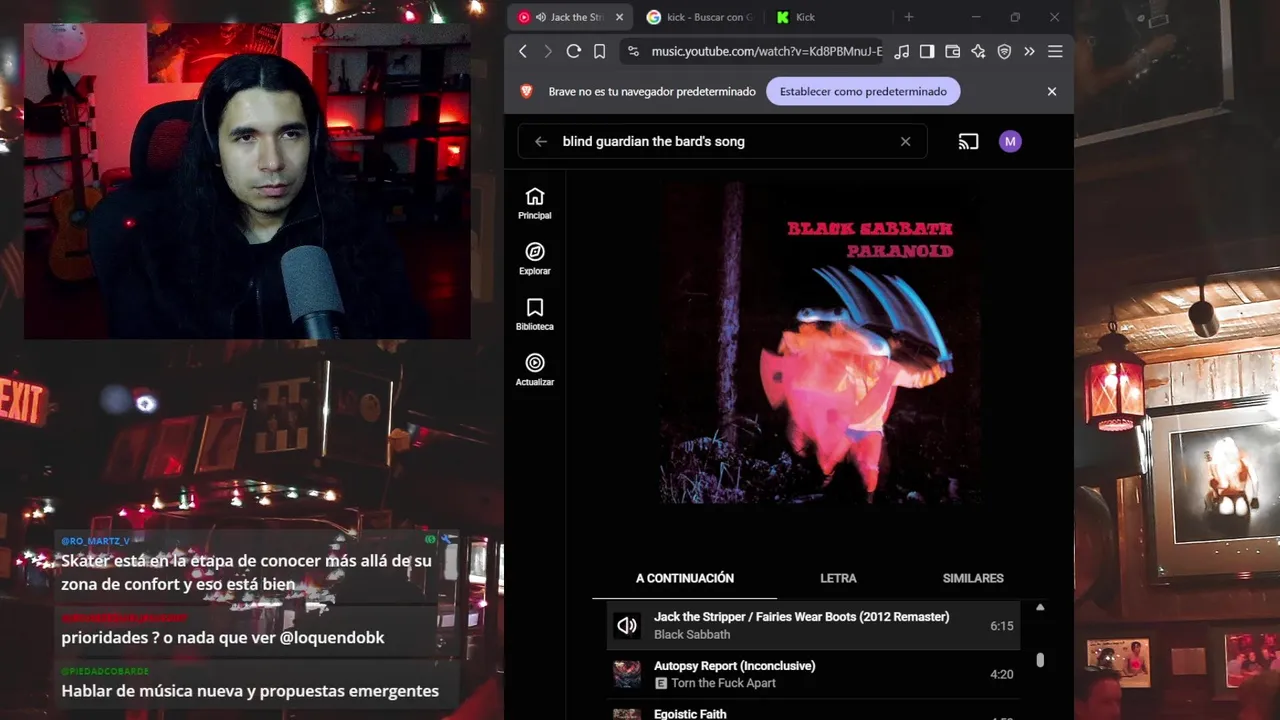Open Brave main hamburger menu

(1055, 51)
